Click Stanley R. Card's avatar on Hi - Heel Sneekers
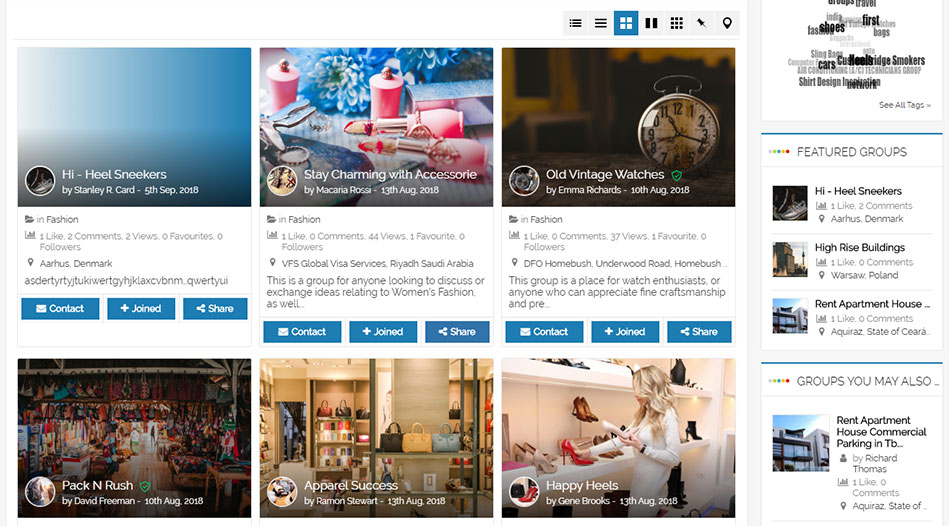The image size is (949, 526). tap(40, 181)
